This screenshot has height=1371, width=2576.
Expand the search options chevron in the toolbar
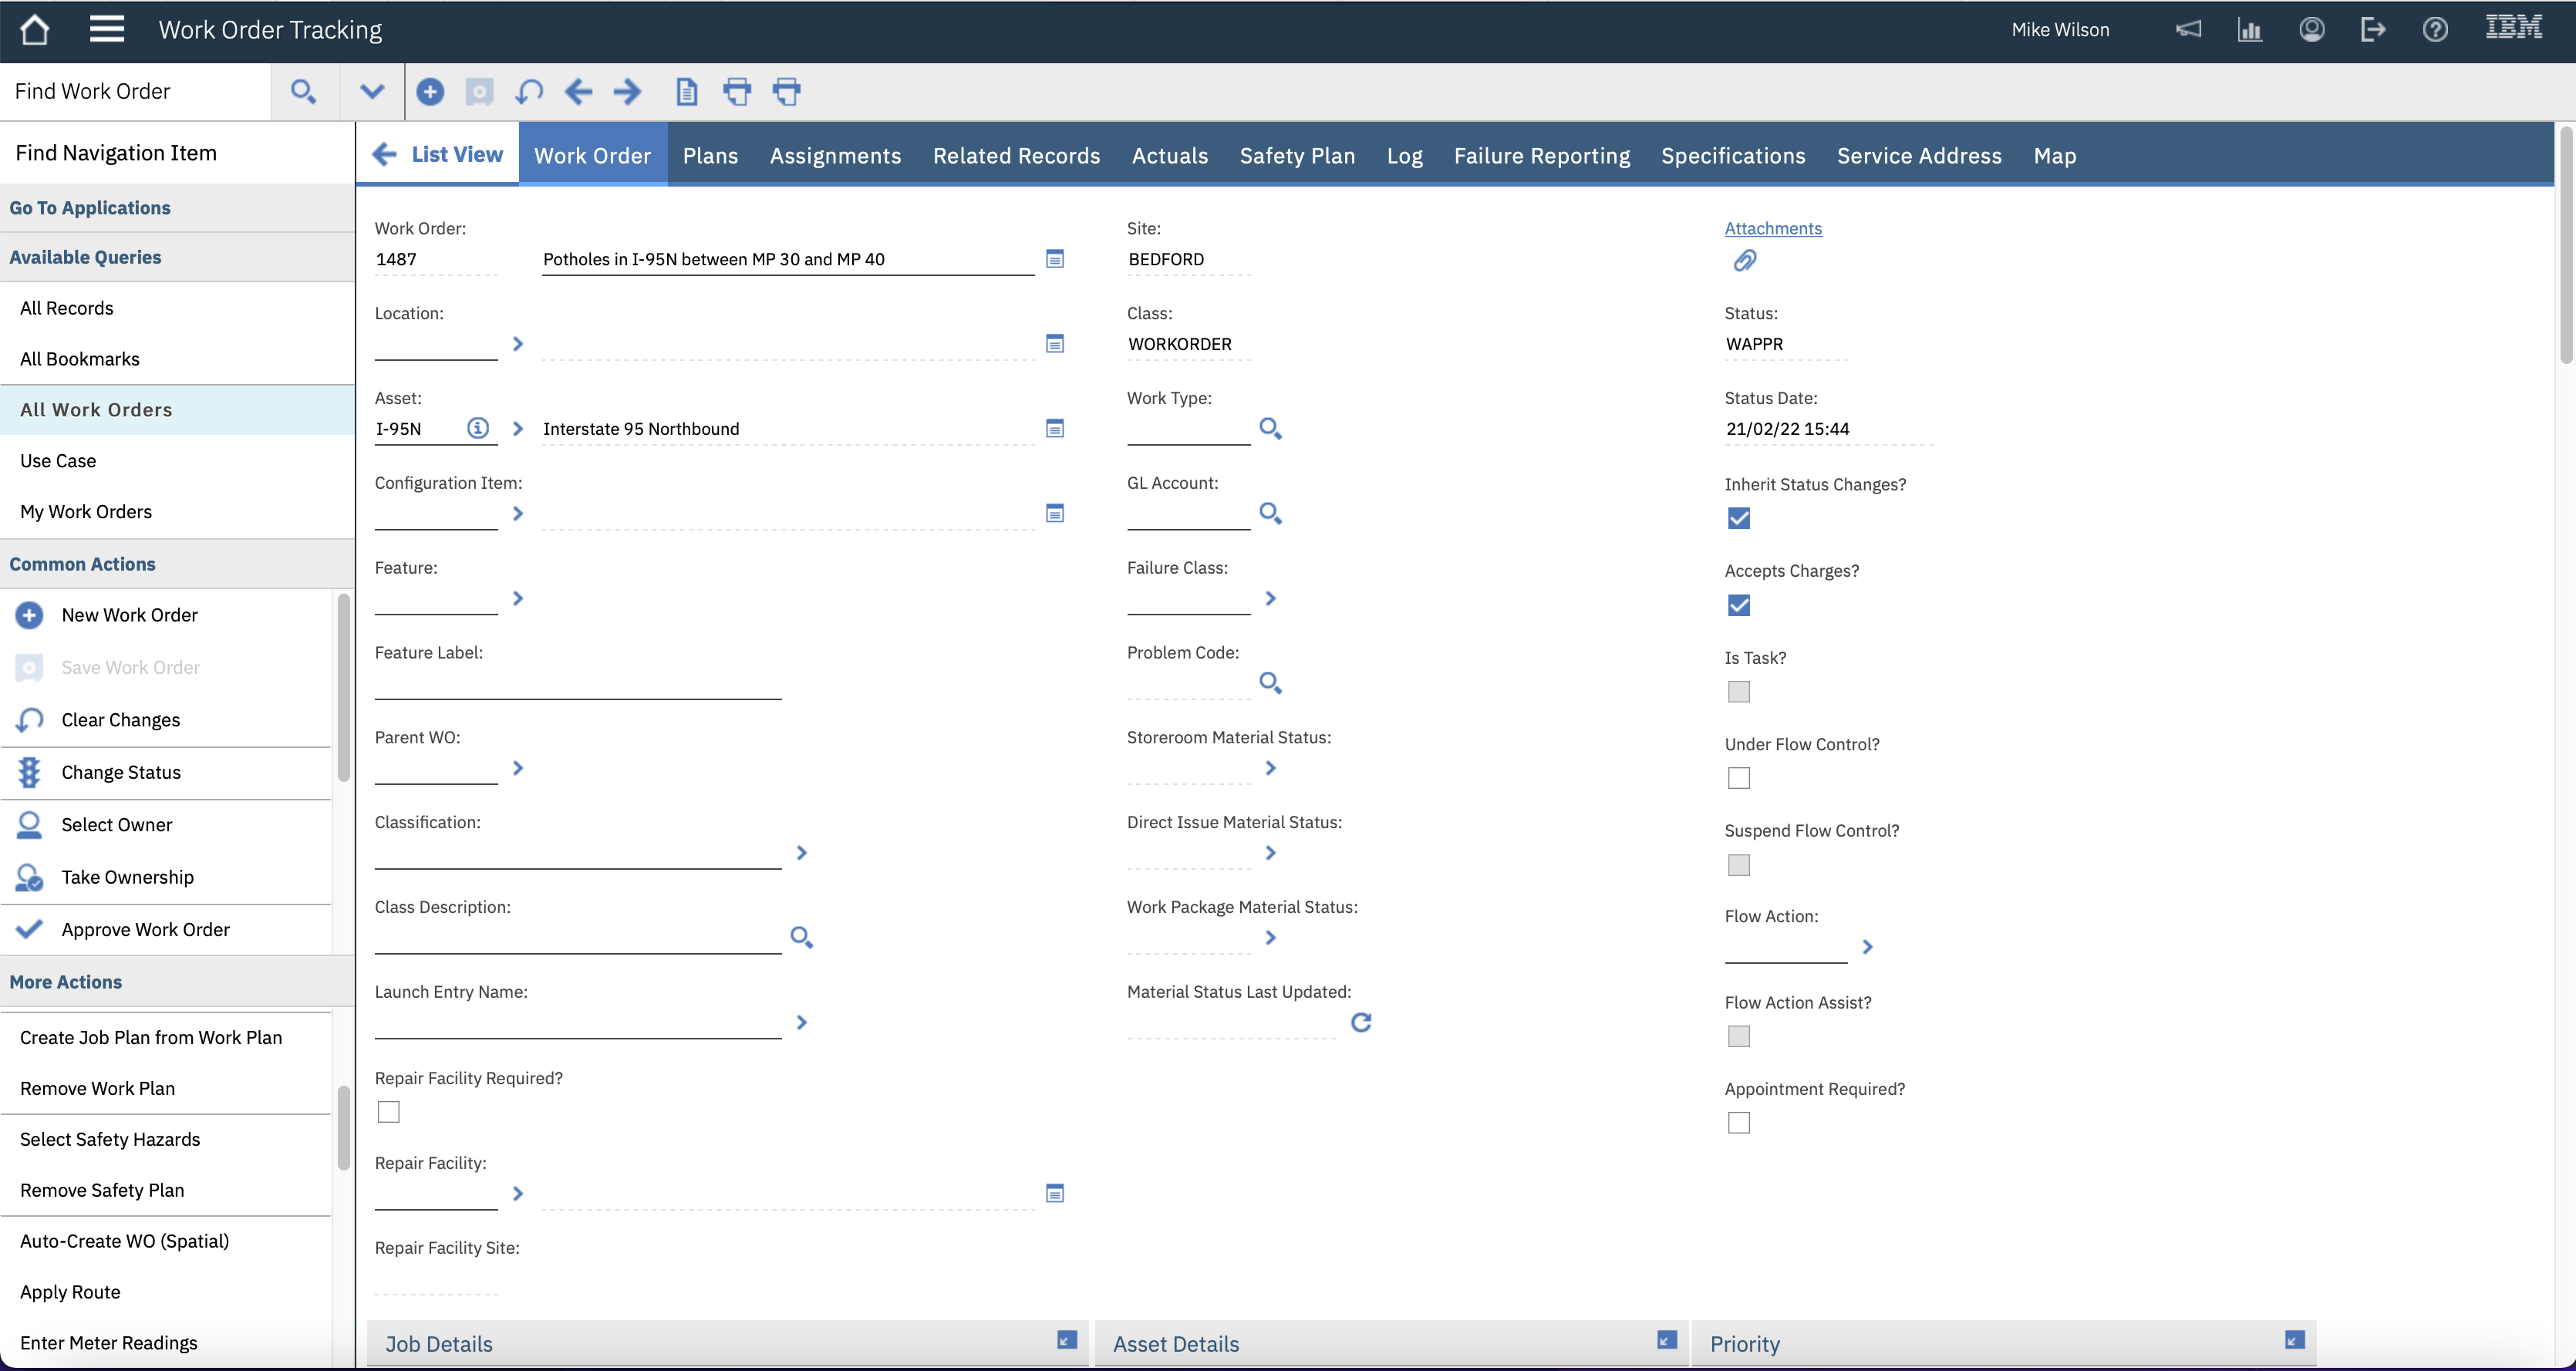pos(371,91)
